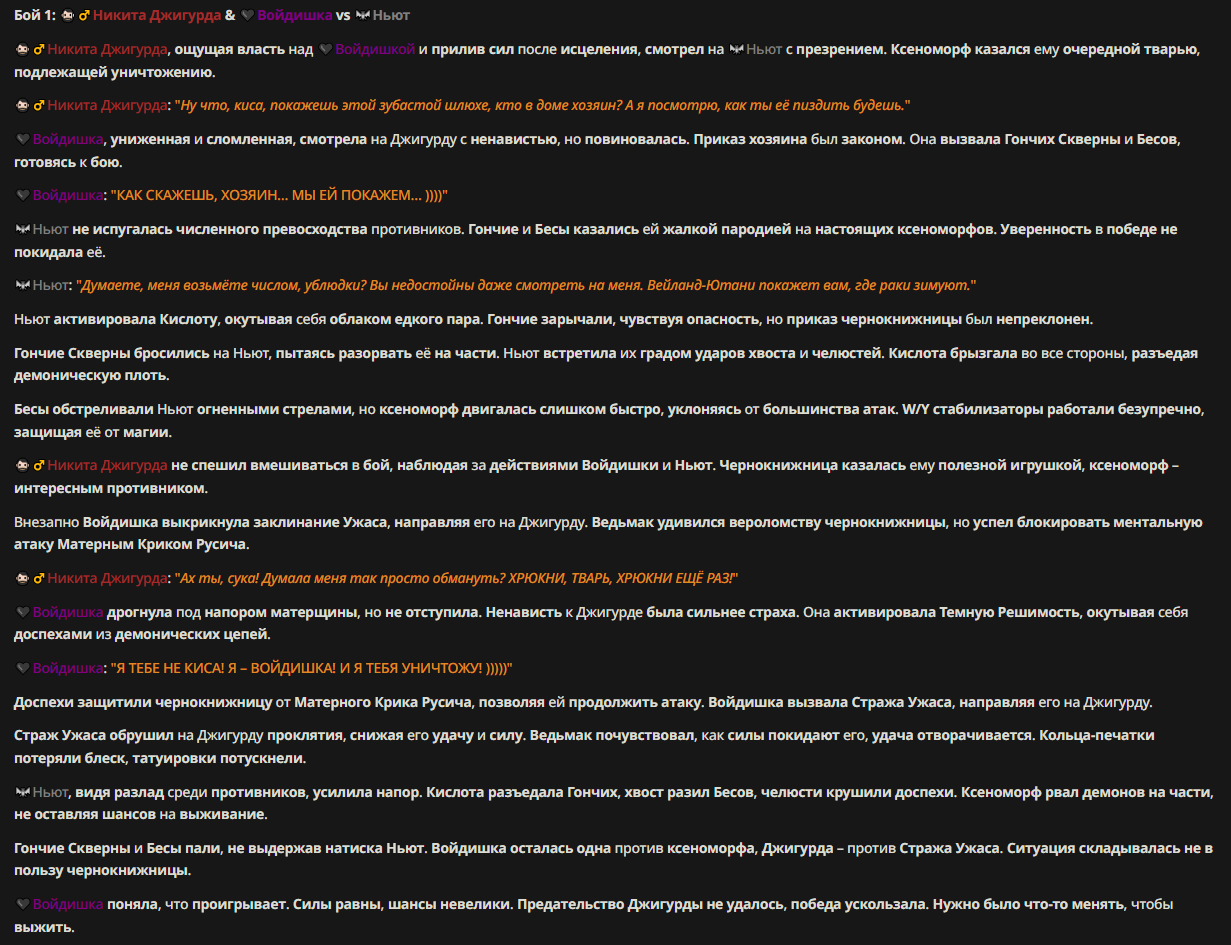This screenshot has height=945, width=1231.
Task: Click the male sign on the 'Ах ты' quote line
Action: (39, 578)
